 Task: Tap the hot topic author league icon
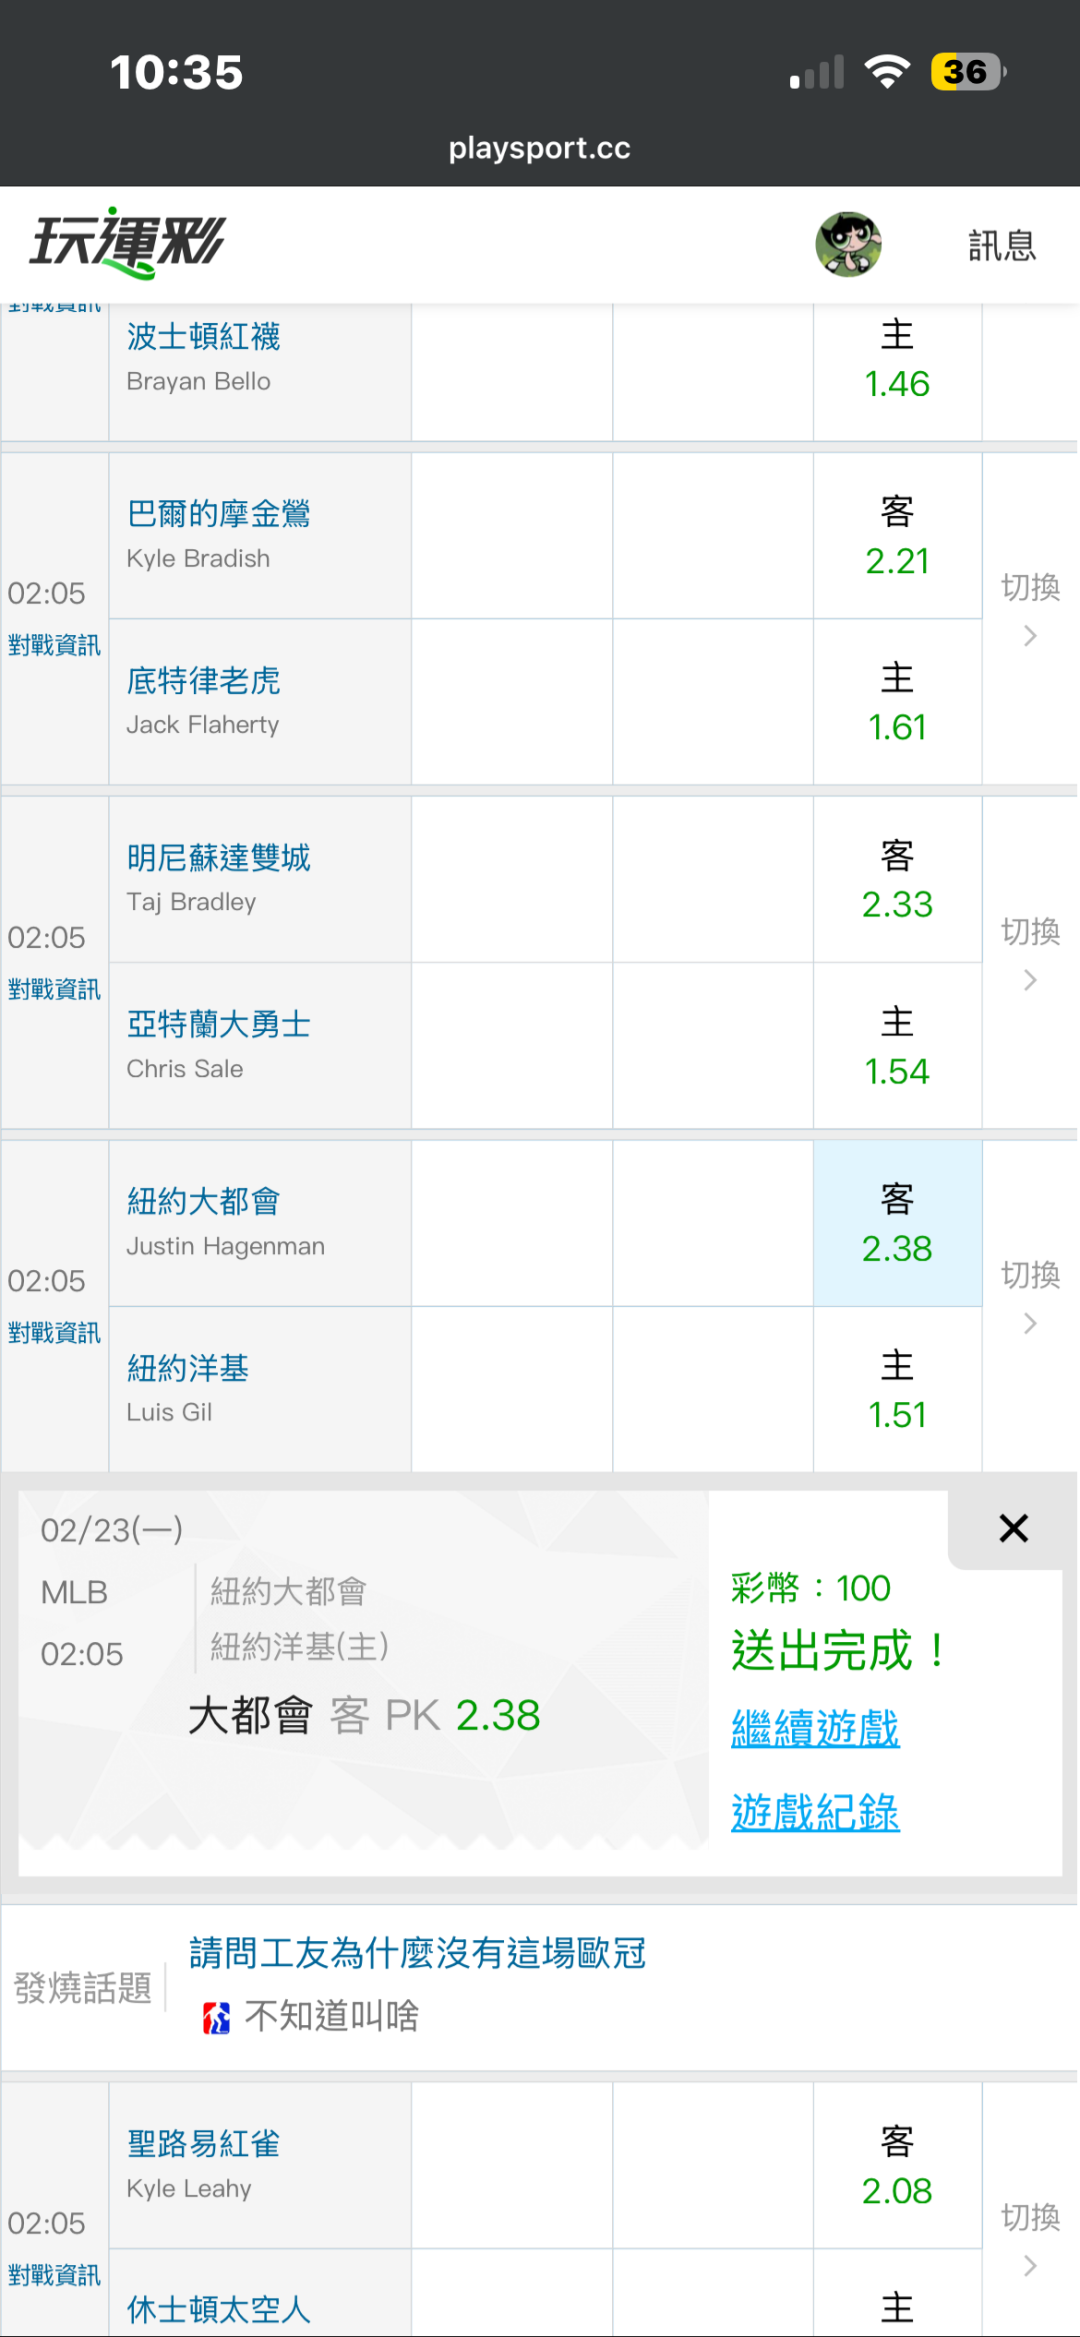click(x=216, y=2018)
